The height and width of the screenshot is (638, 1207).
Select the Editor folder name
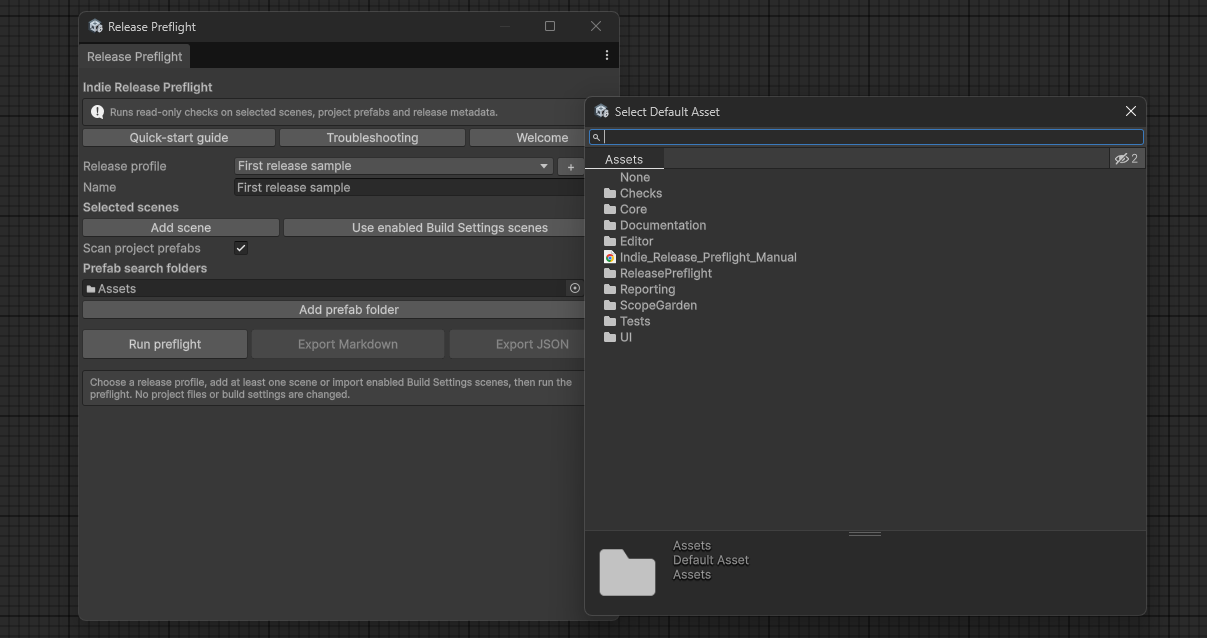point(636,242)
